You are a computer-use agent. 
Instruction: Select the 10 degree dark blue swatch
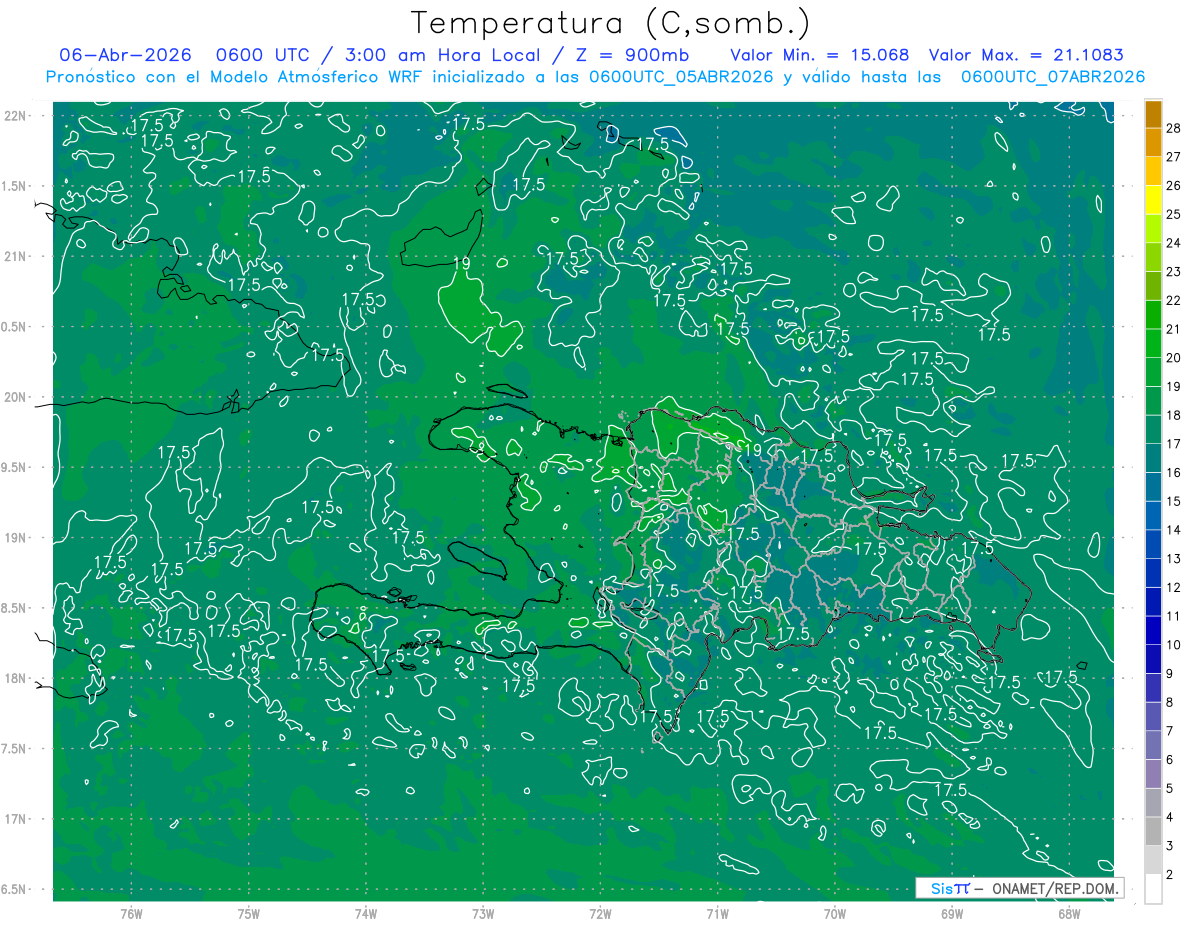pyautogui.click(x=1153, y=631)
